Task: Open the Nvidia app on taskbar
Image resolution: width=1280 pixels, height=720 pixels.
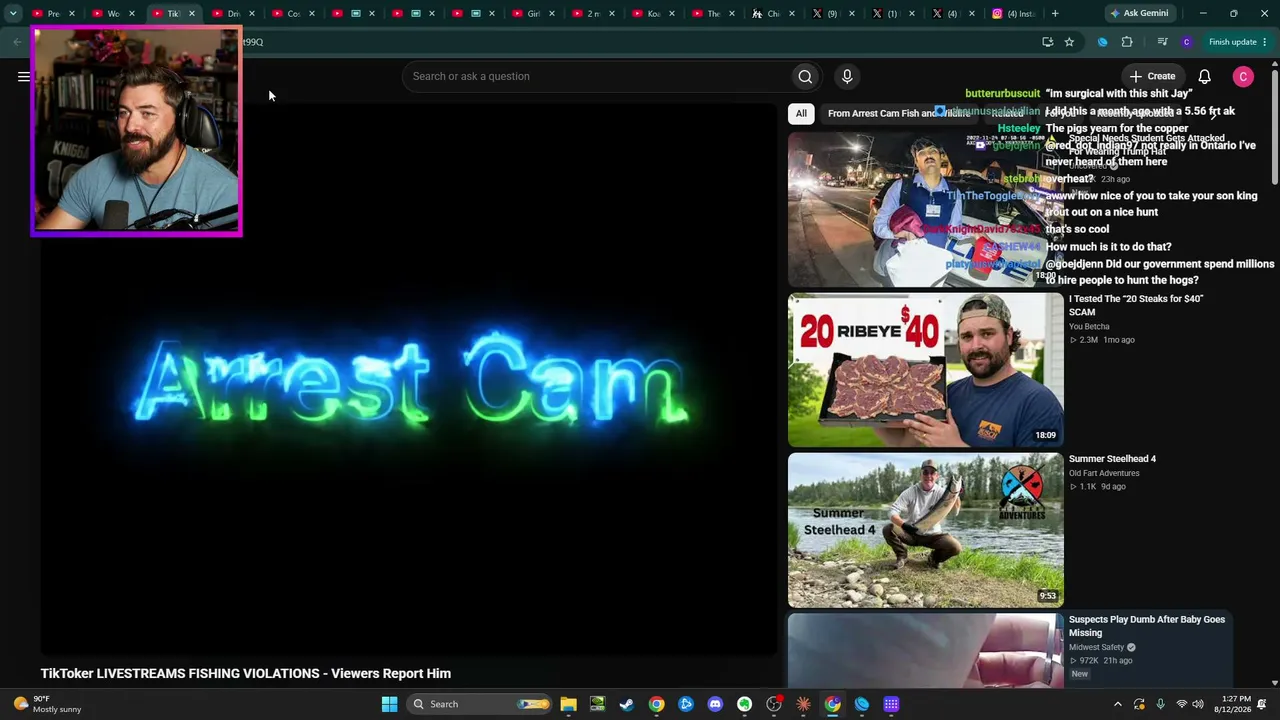Action: tap(597, 704)
